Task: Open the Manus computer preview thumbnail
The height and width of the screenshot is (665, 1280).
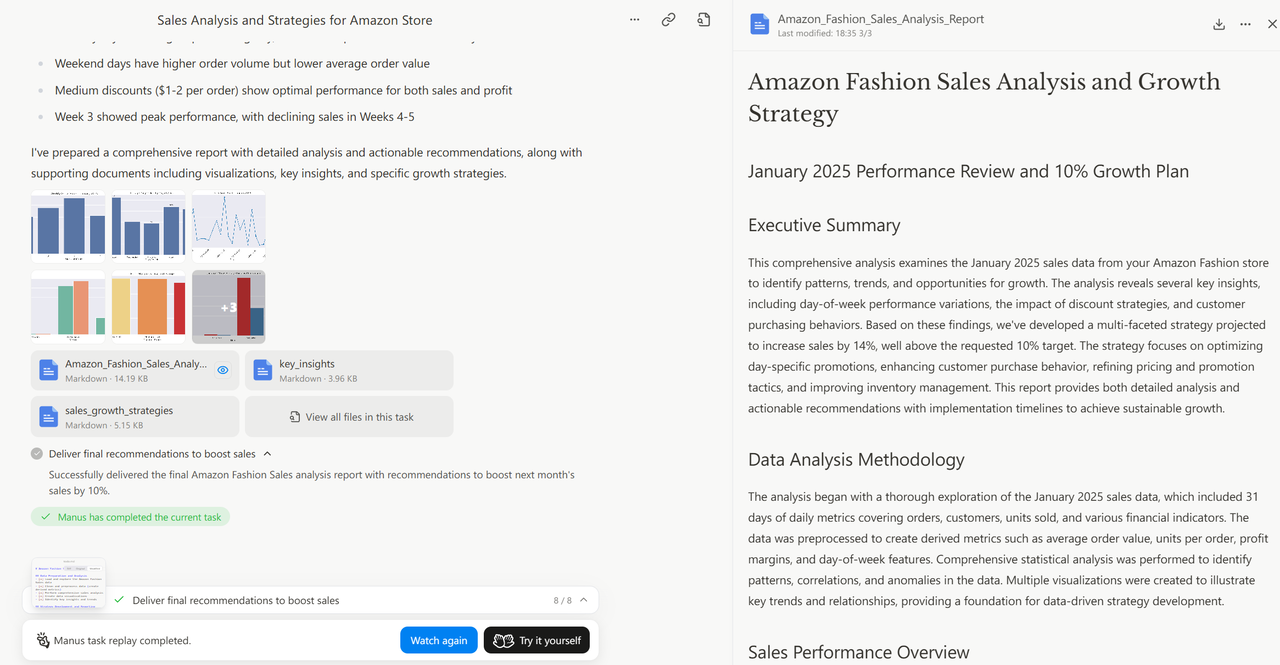Action: click(x=68, y=582)
